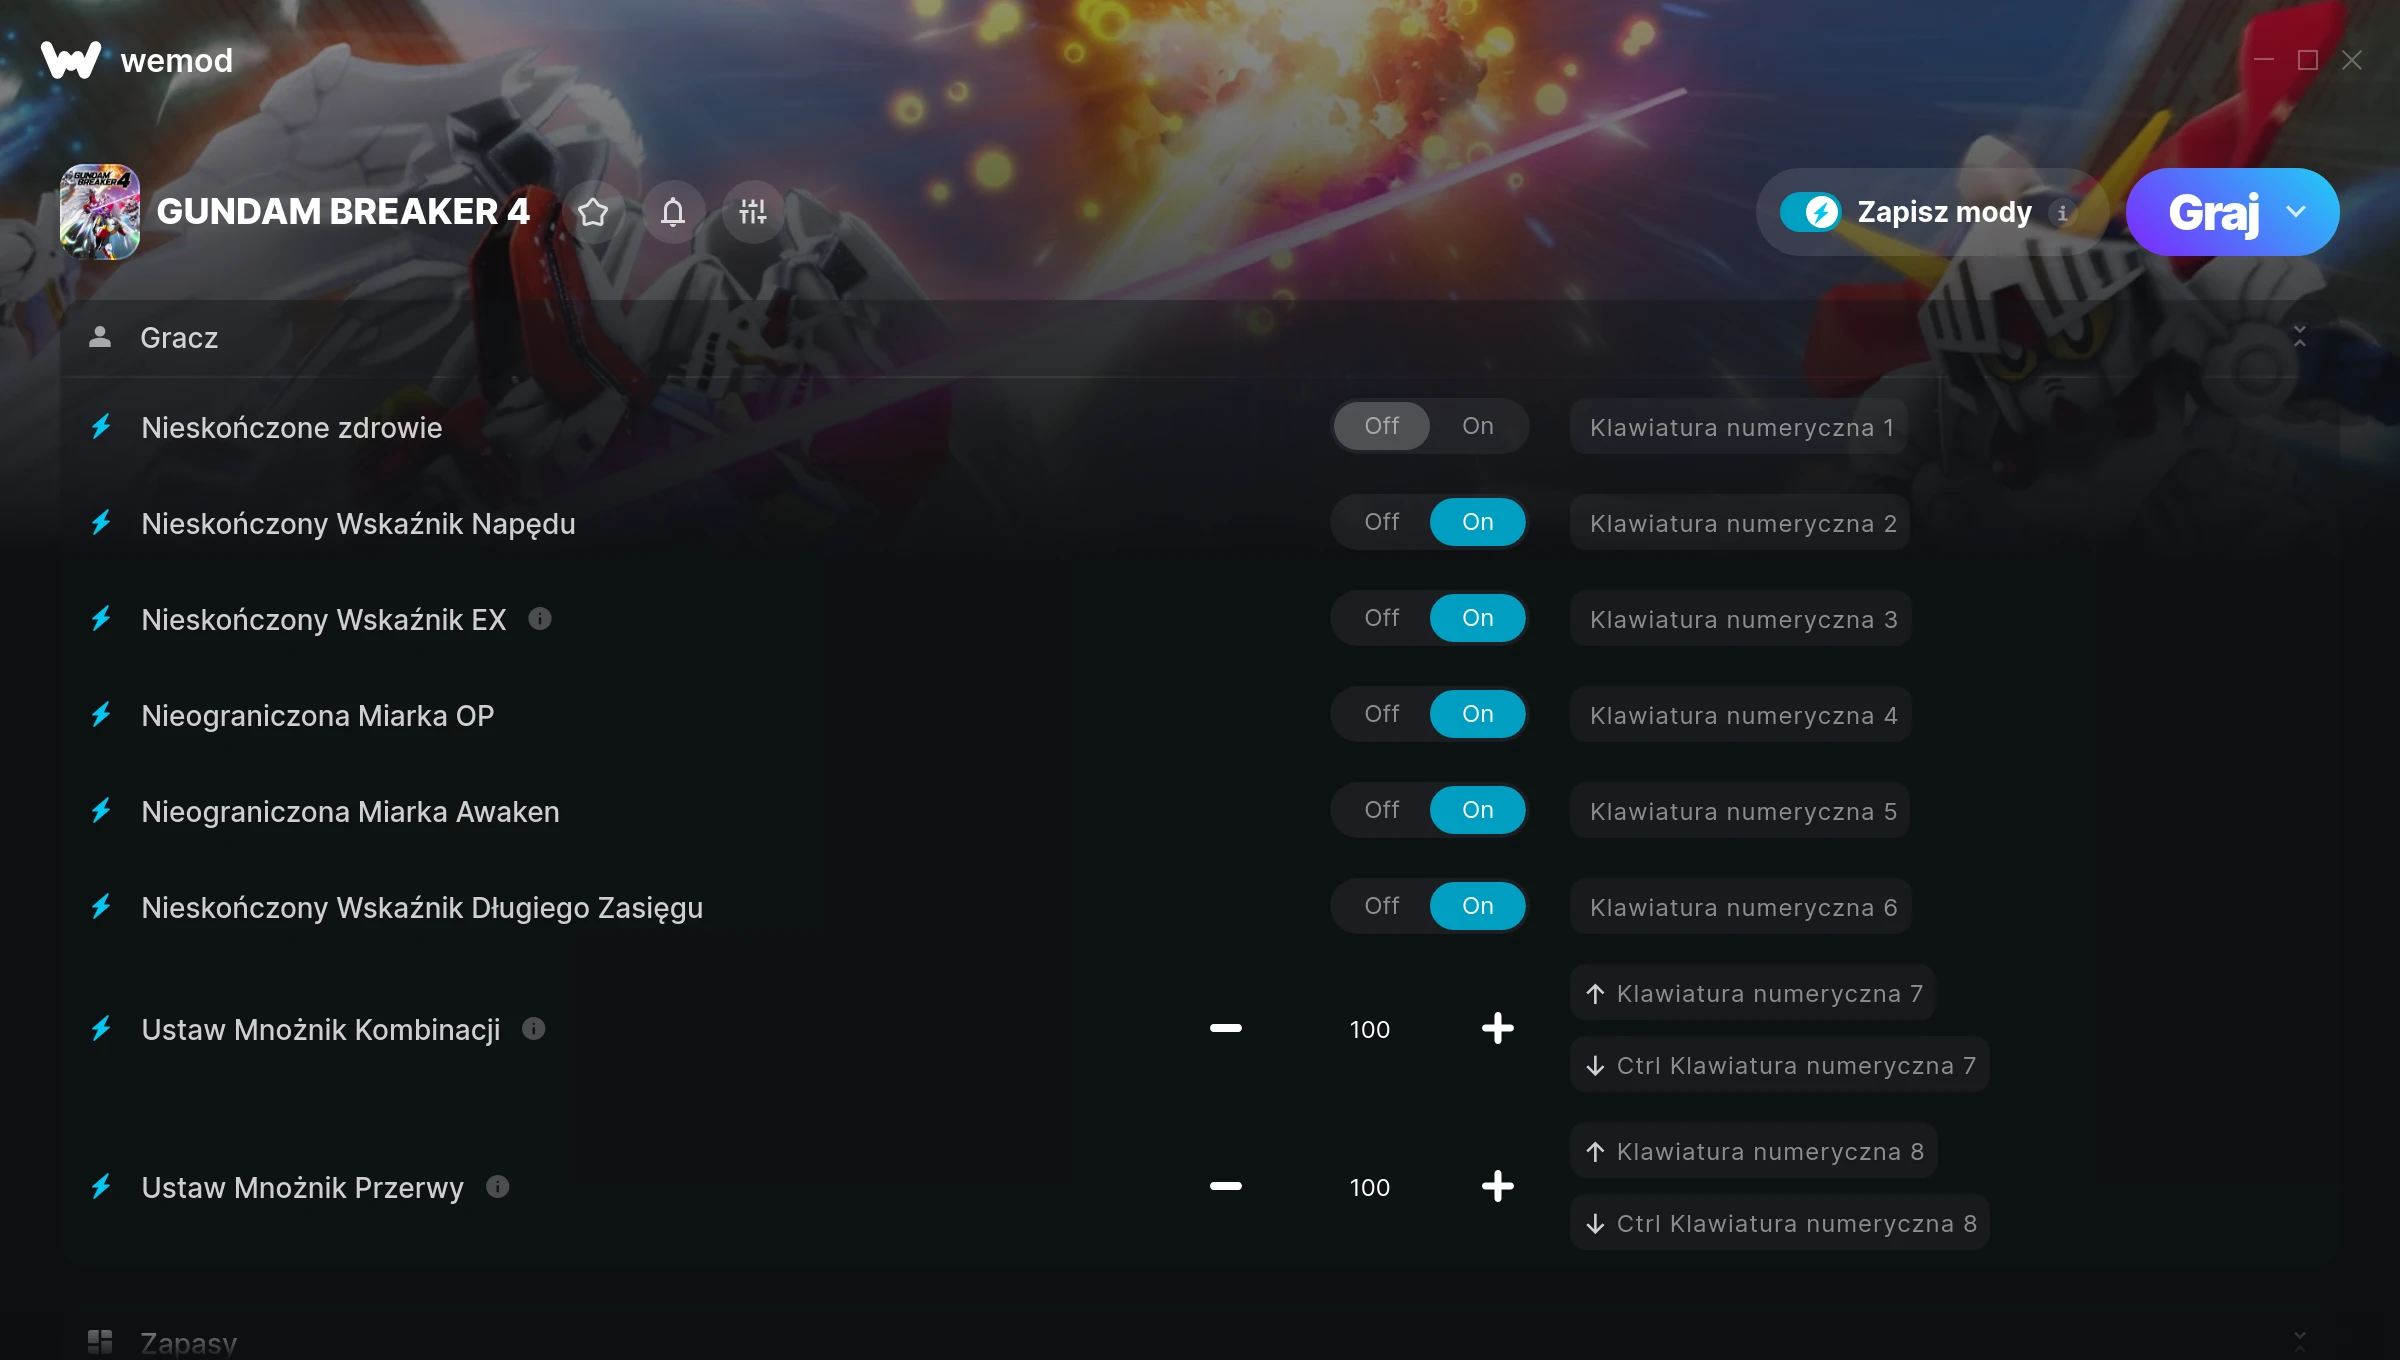Add GUNDAM BREAKER 4 to favorites star
Viewport: 2400px width, 1360px height.
point(593,212)
